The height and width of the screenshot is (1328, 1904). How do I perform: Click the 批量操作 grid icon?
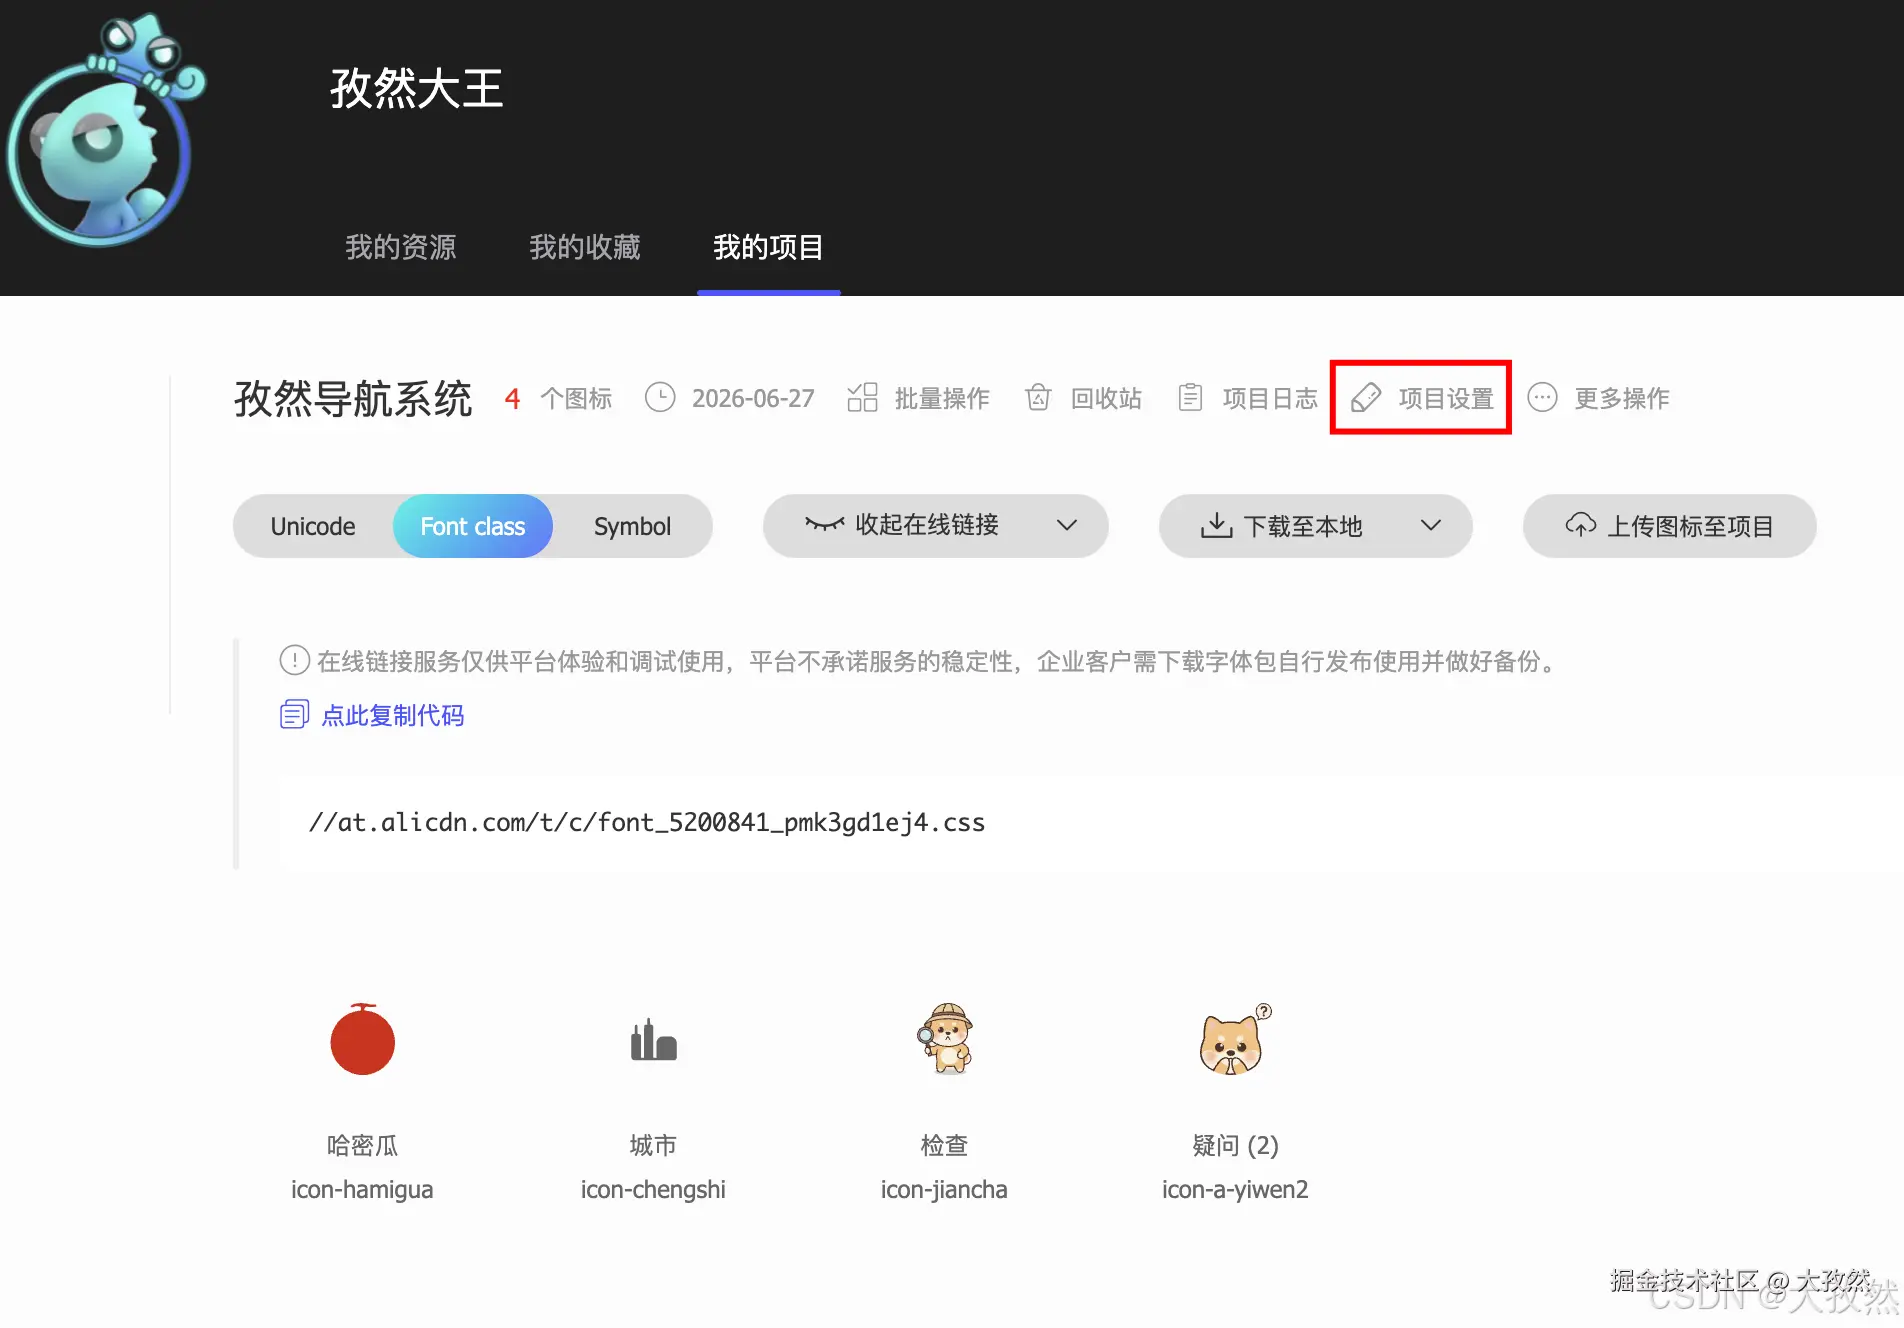pyautogui.click(x=862, y=397)
